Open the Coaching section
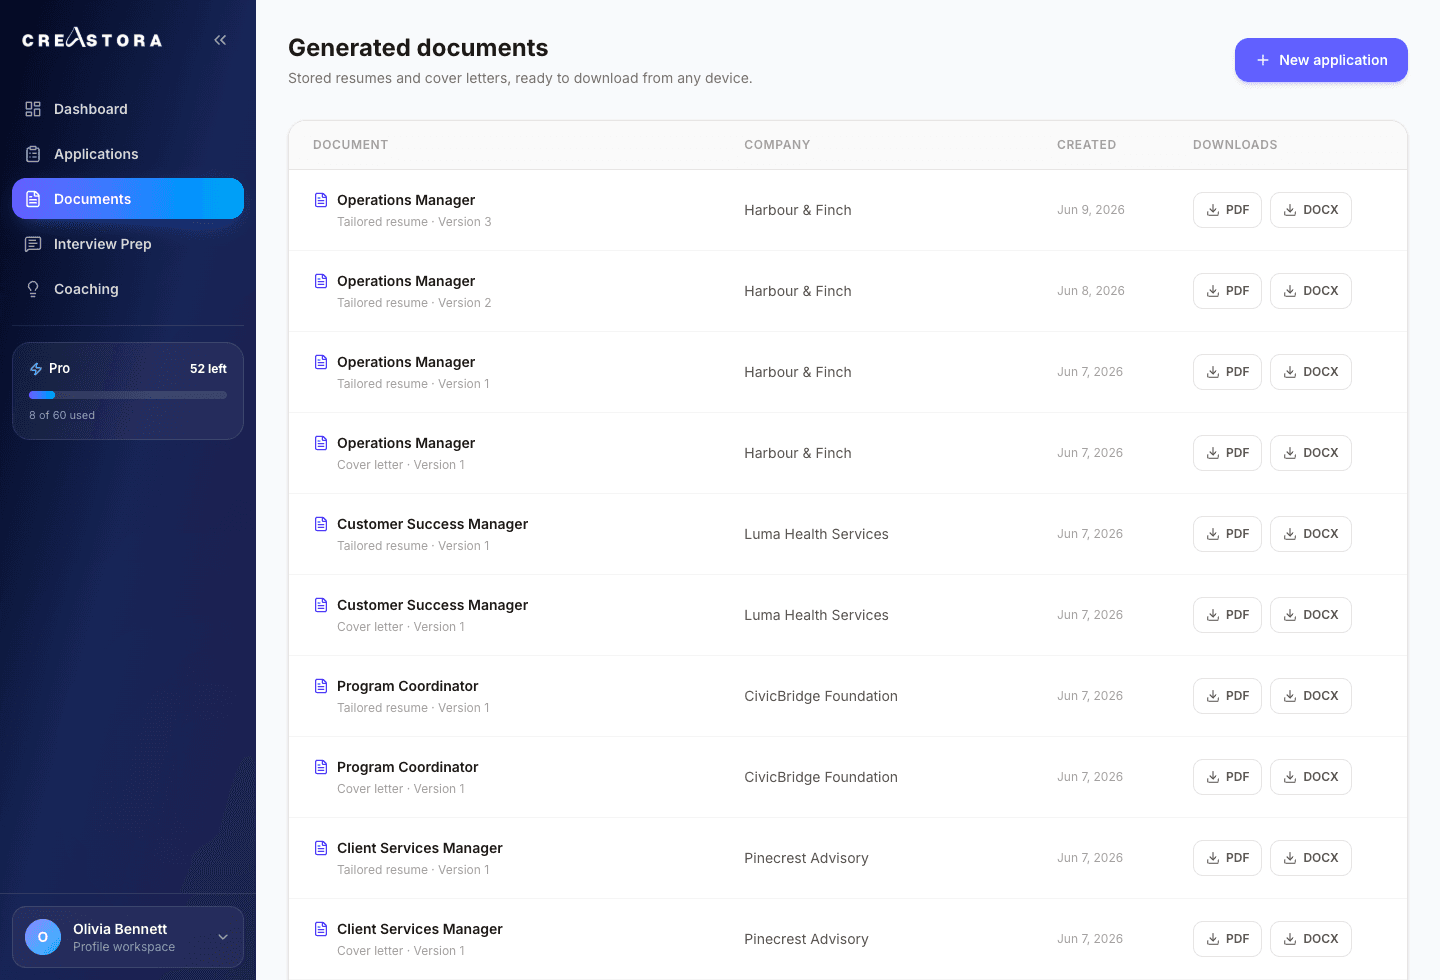This screenshot has width=1440, height=980. pyautogui.click(x=128, y=289)
